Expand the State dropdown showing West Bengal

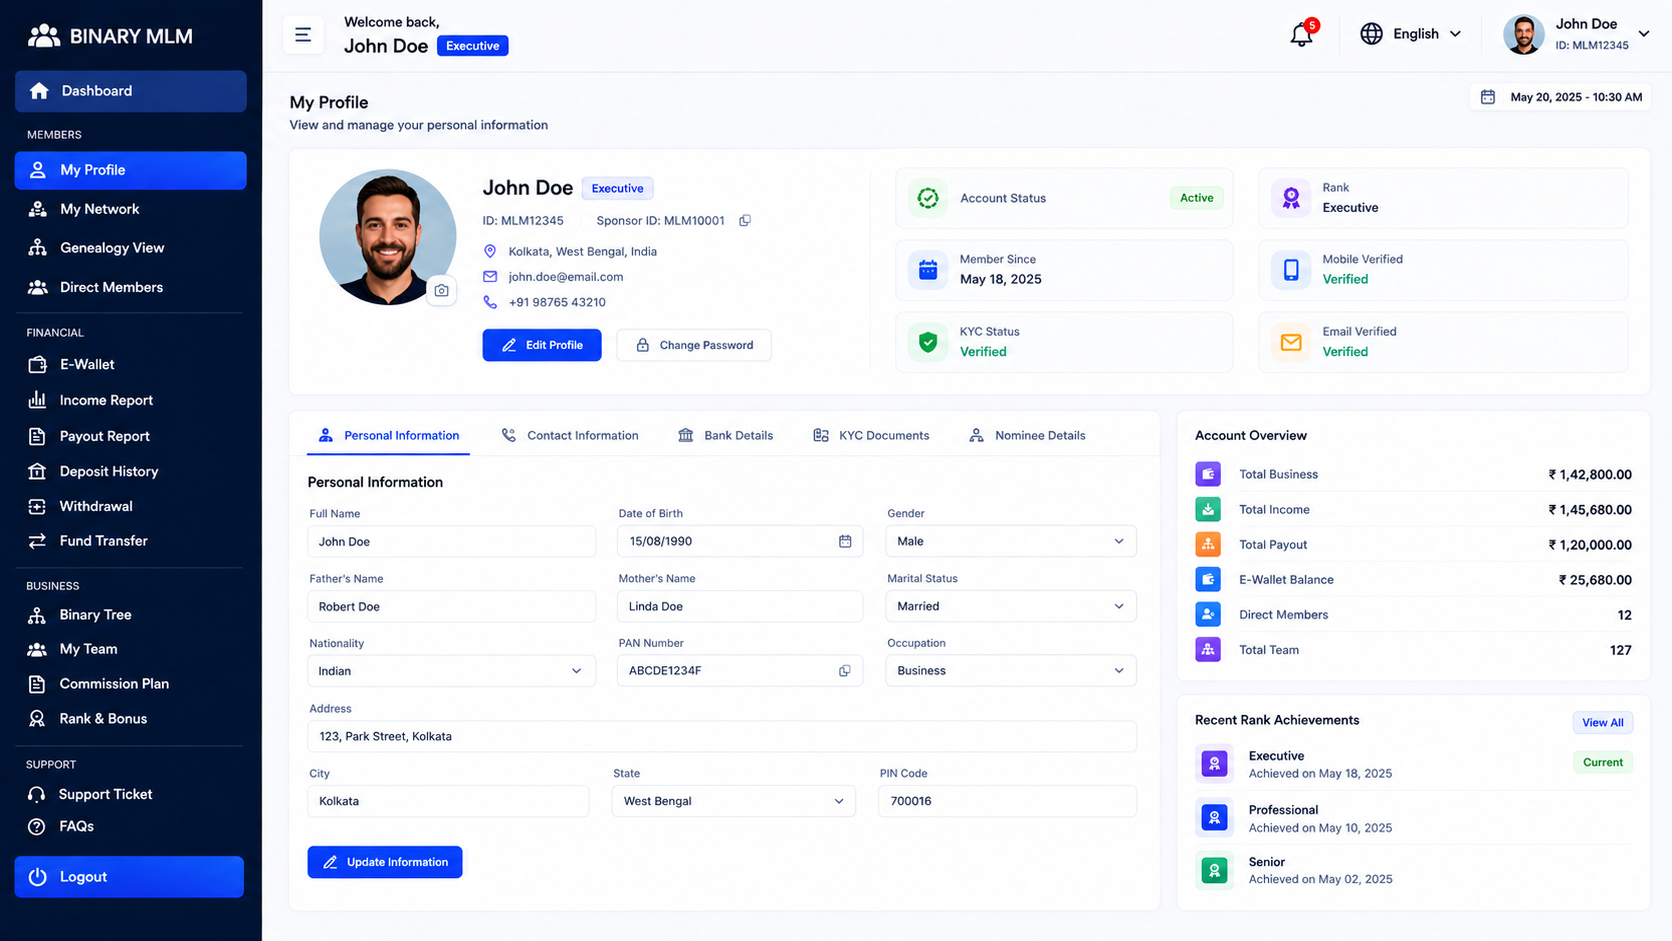(x=733, y=801)
